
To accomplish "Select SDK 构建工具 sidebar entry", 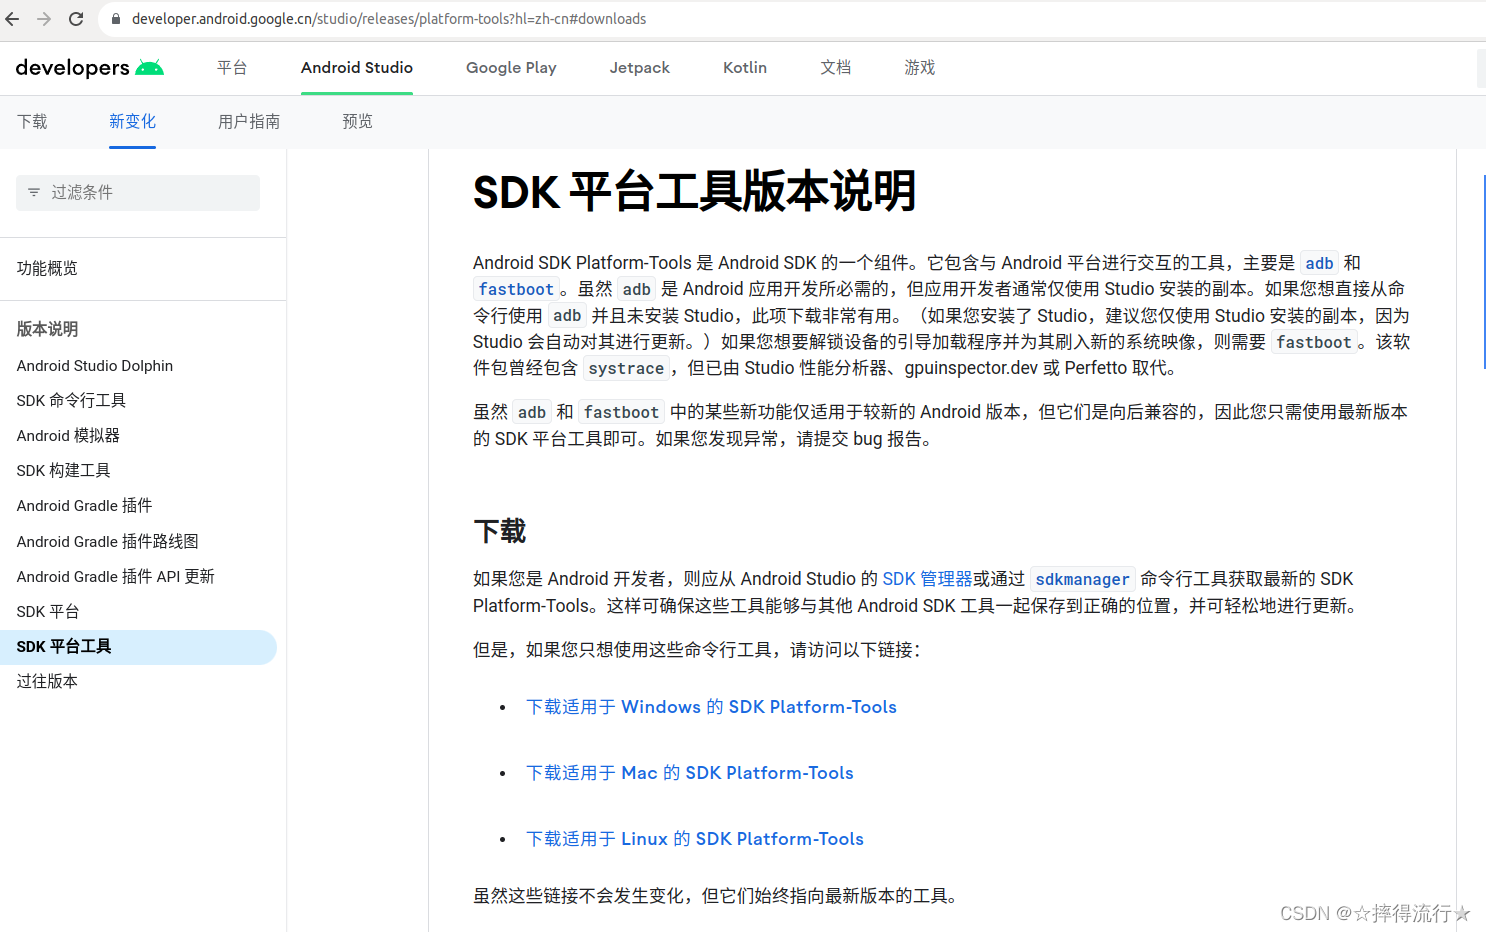I will click(64, 471).
